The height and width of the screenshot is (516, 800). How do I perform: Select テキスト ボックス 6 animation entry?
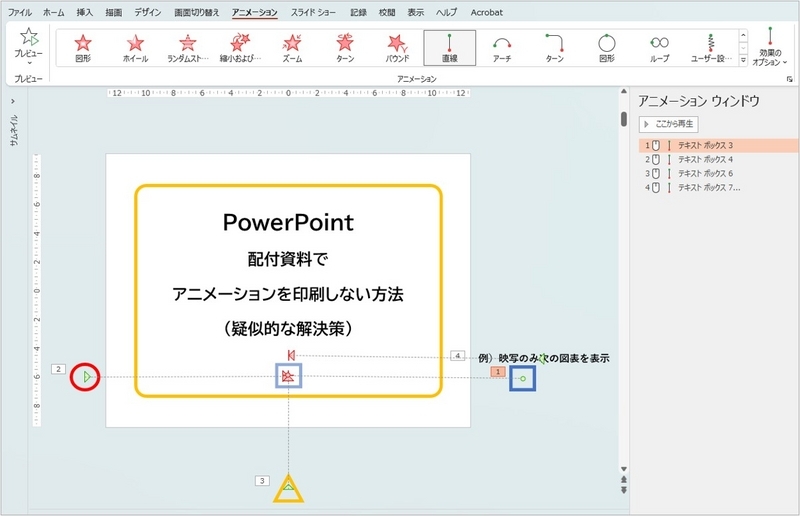[x=718, y=174]
